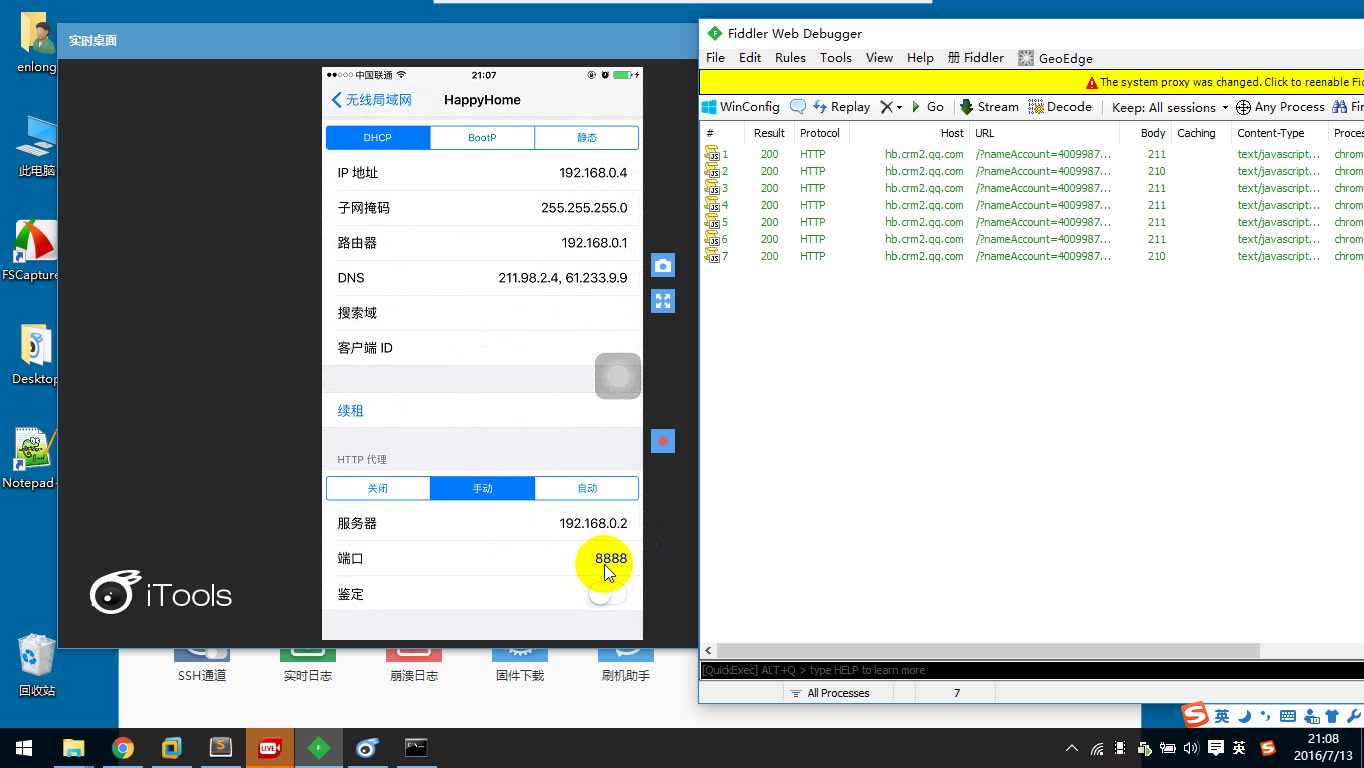Replay the selected sessions in Fiddler

[841, 107]
